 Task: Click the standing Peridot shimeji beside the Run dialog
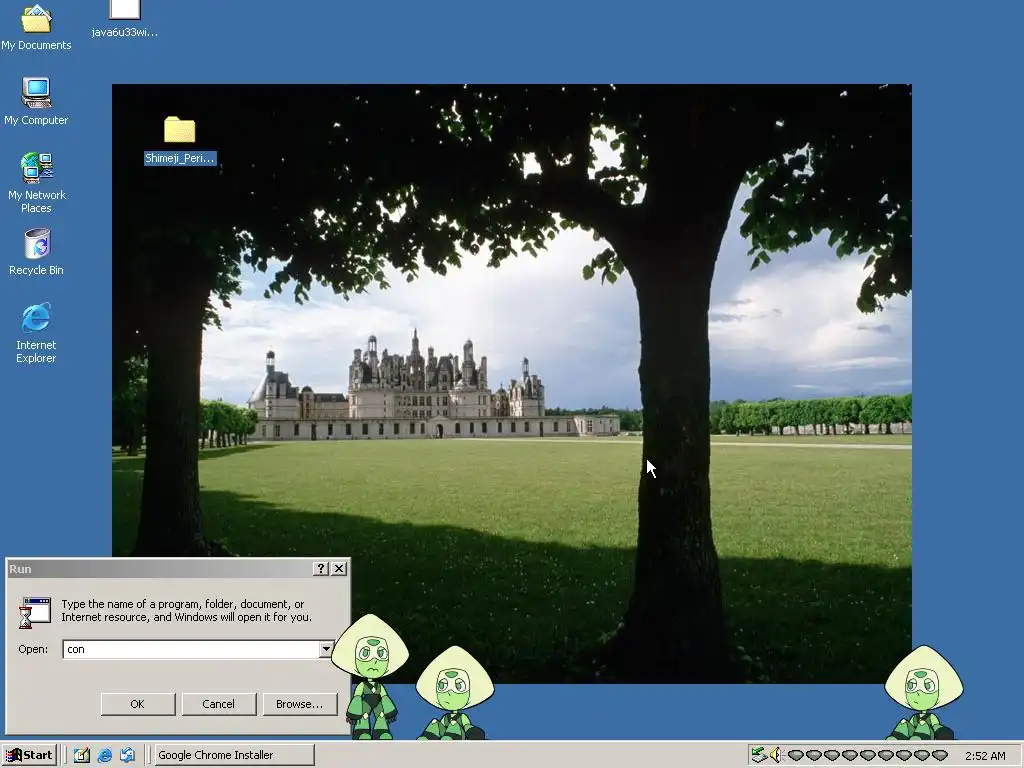[x=370, y=677]
